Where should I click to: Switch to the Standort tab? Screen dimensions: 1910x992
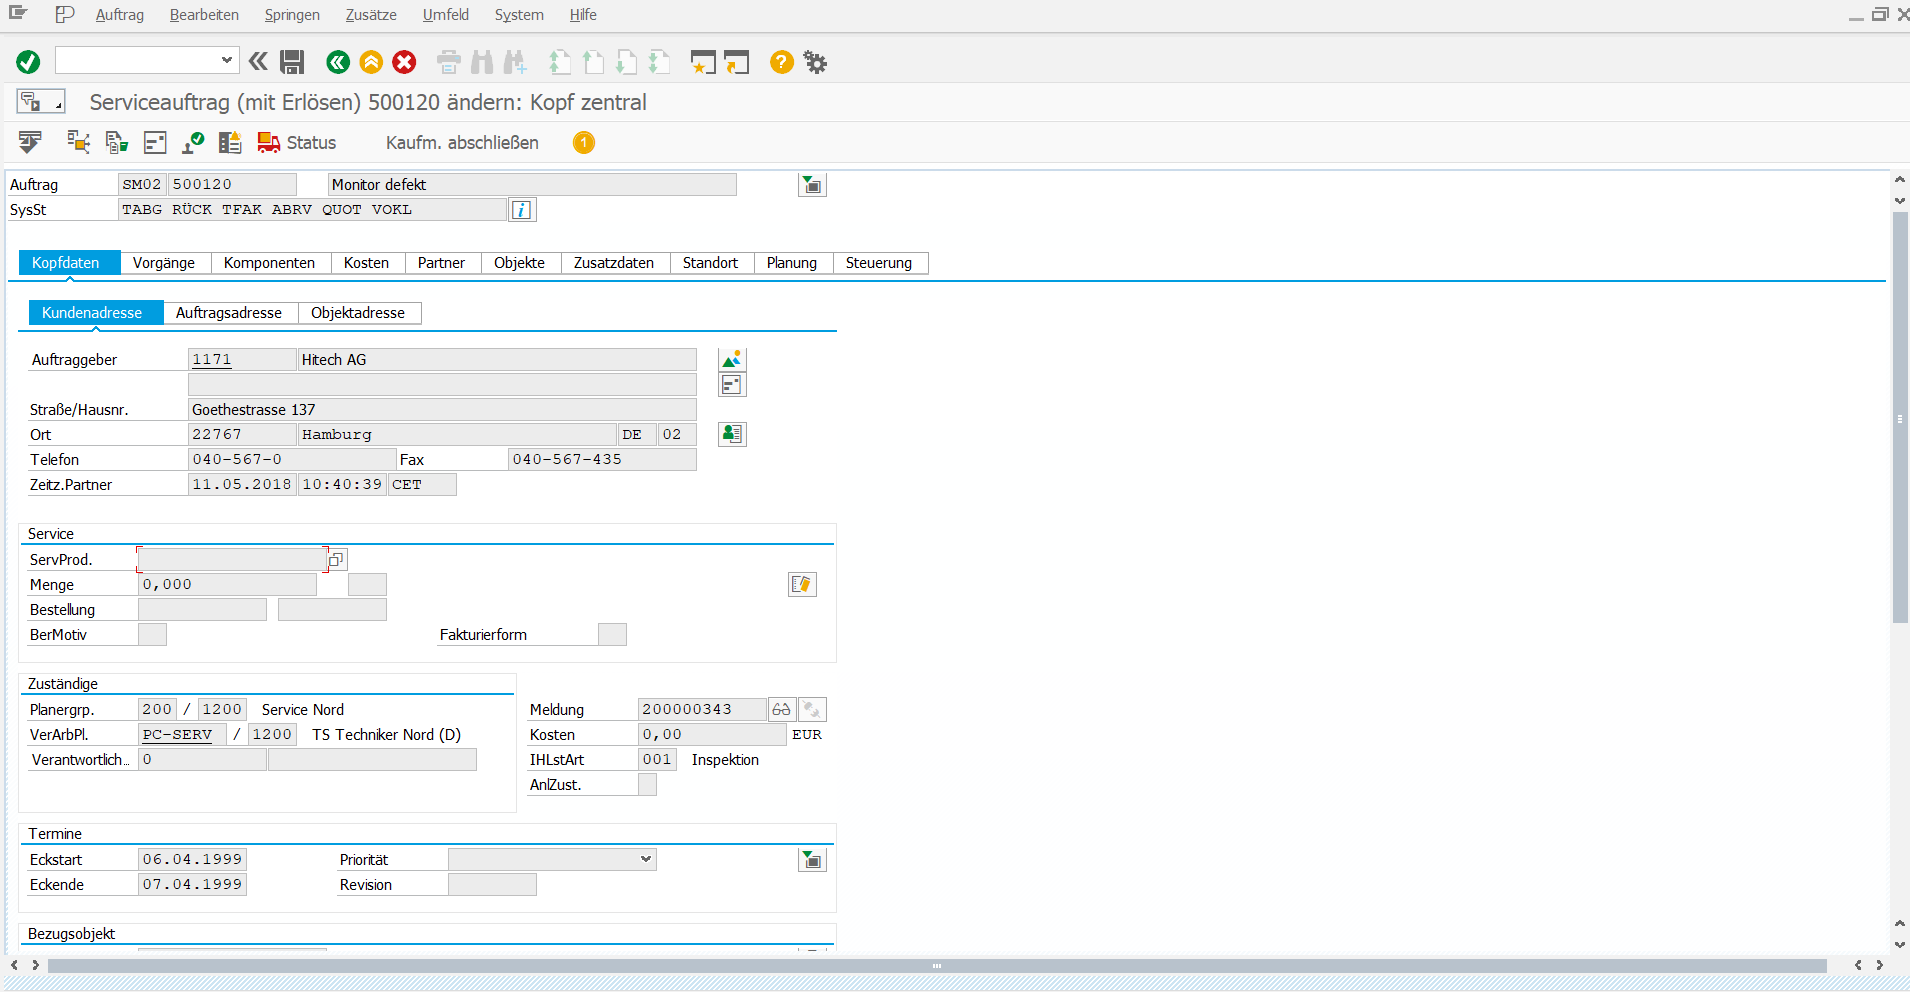click(x=710, y=263)
